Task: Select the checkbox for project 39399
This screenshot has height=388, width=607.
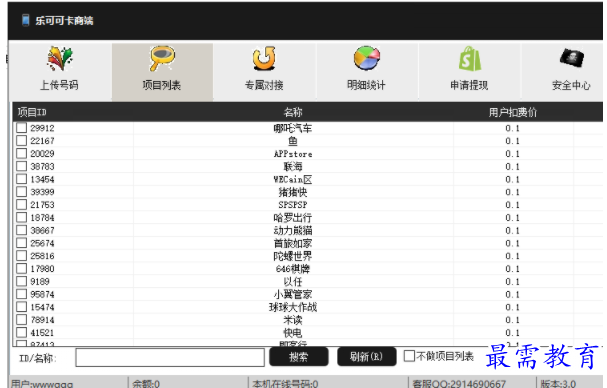Action: 22,192
